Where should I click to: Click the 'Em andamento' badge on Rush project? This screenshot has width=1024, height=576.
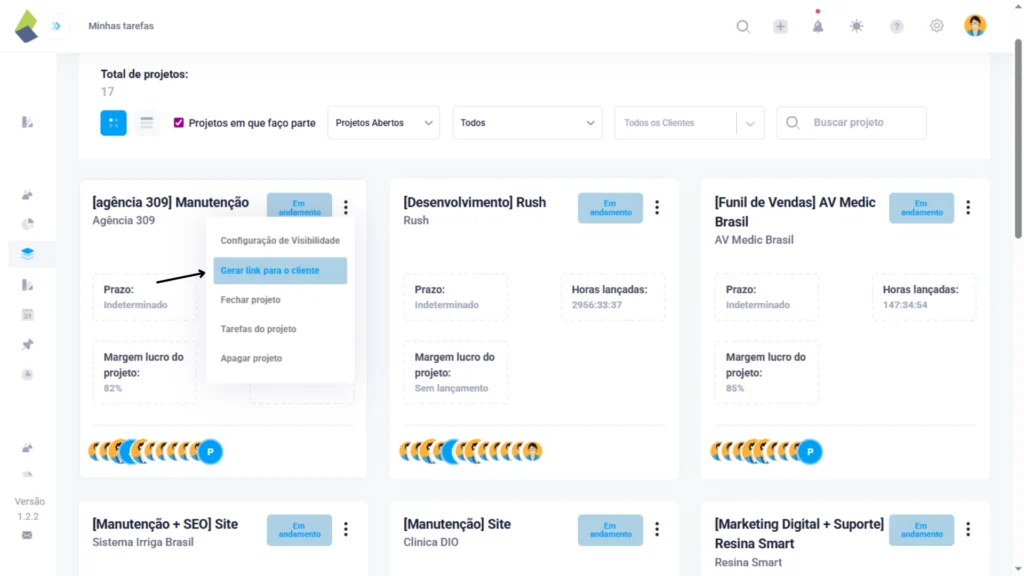pos(610,208)
